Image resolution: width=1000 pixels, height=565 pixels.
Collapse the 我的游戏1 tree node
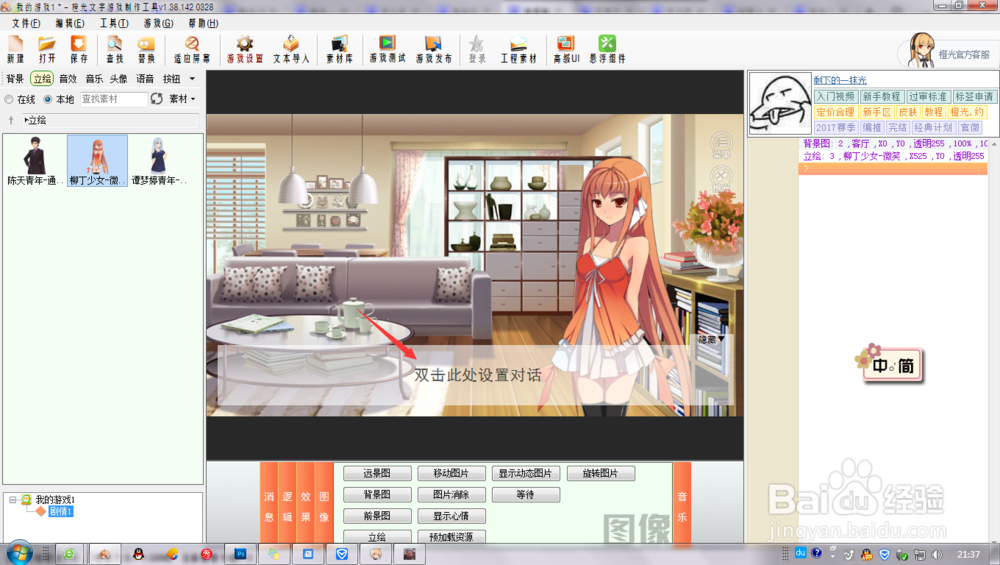point(13,500)
